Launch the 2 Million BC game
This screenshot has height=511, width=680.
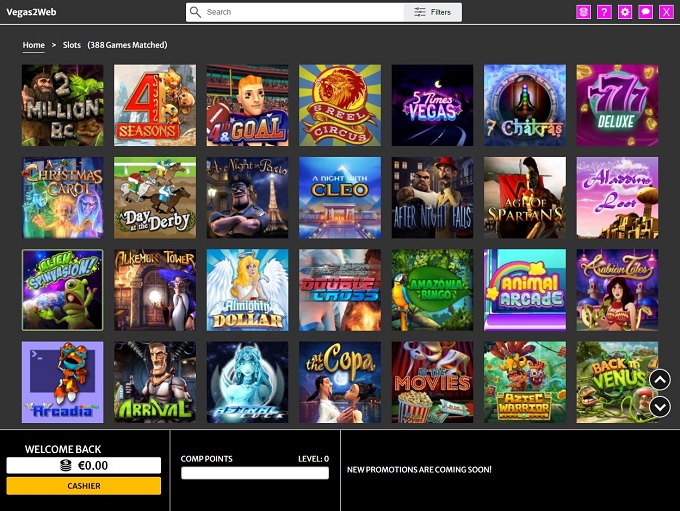[x=62, y=105]
